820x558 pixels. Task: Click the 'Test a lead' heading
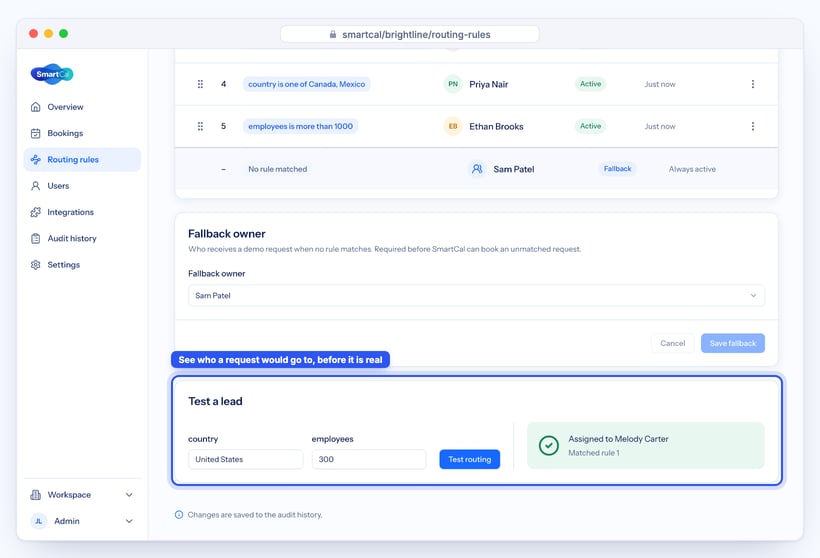[215, 401]
